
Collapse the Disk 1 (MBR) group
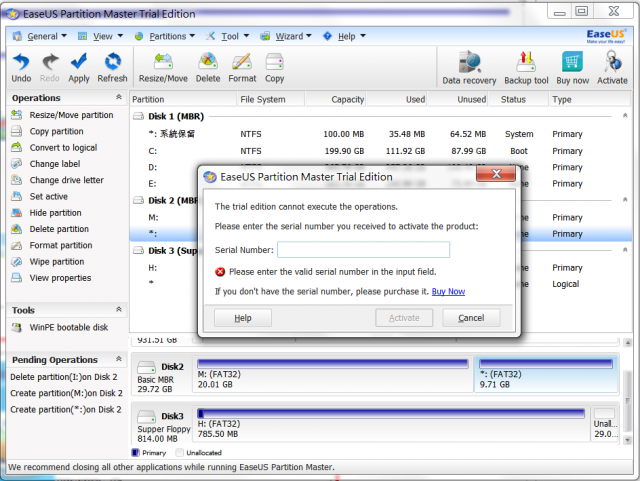click(x=625, y=116)
